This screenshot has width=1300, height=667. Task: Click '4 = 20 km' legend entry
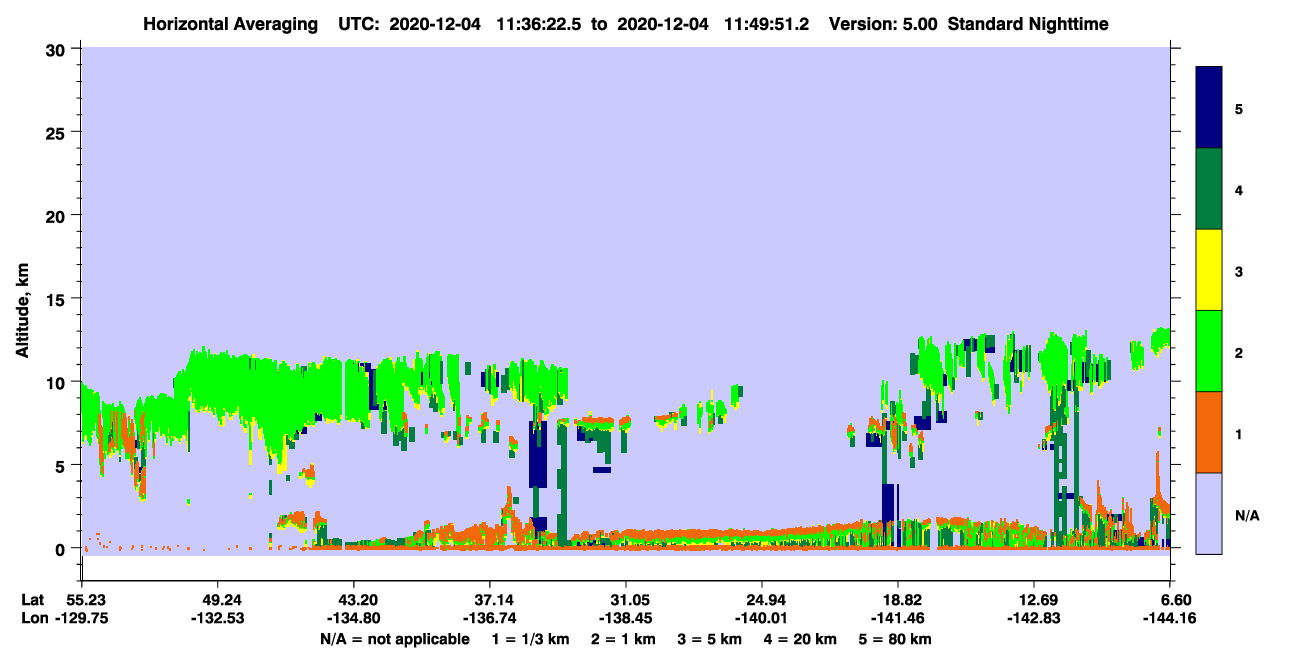(800, 639)
